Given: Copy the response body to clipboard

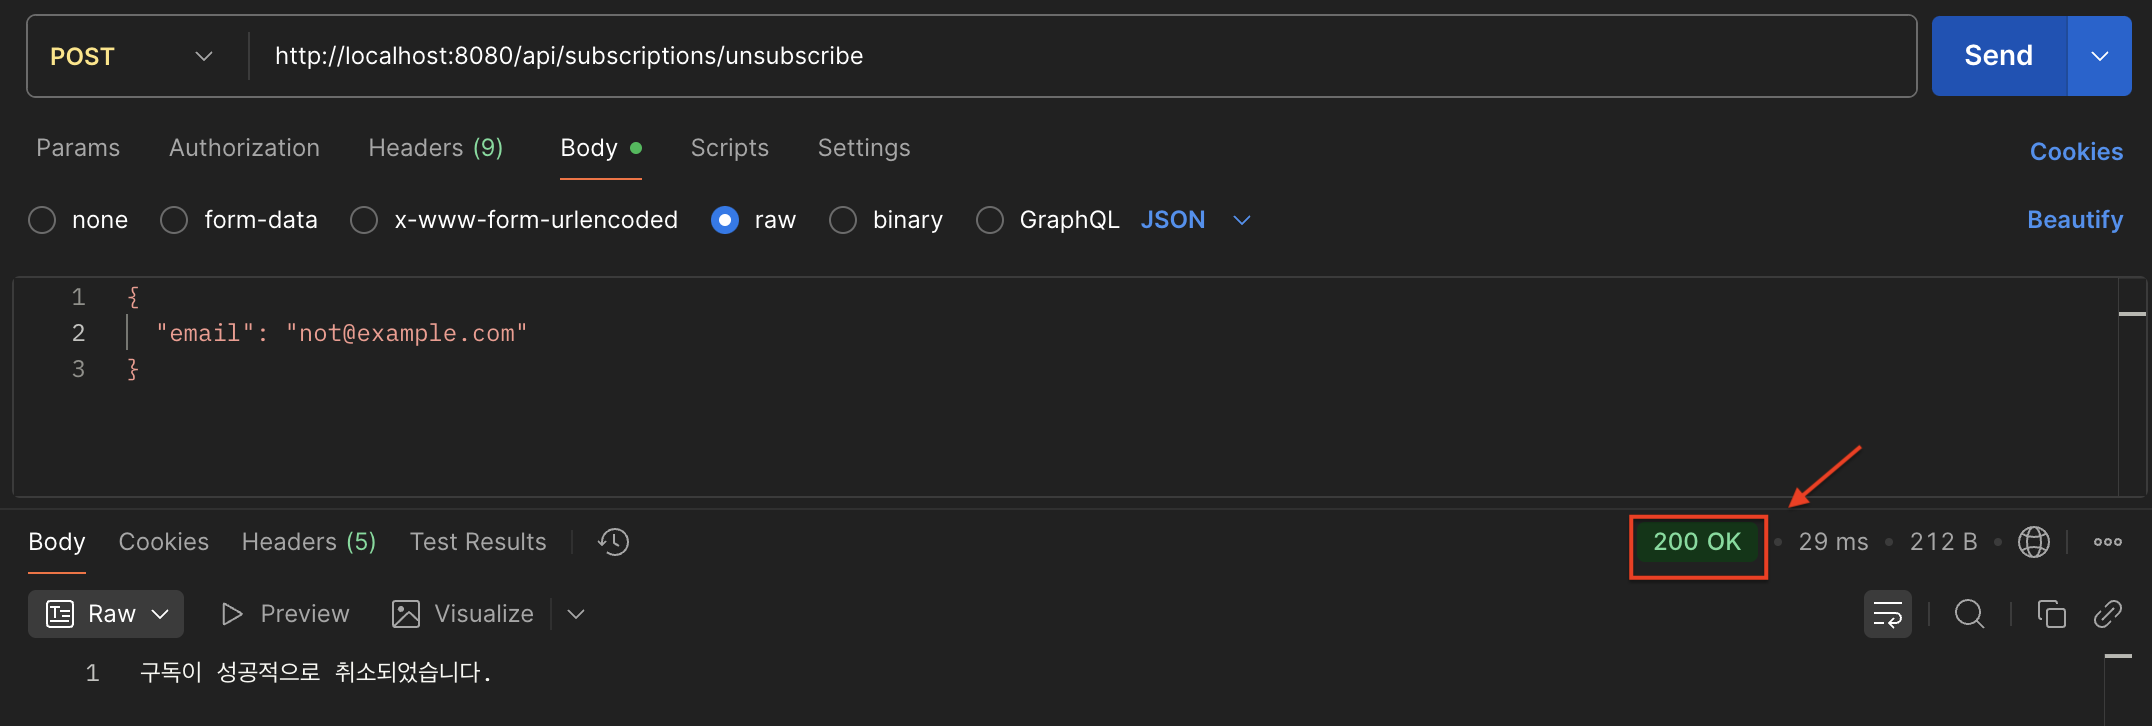Looking at the screenshot, I should (2051, 614).
